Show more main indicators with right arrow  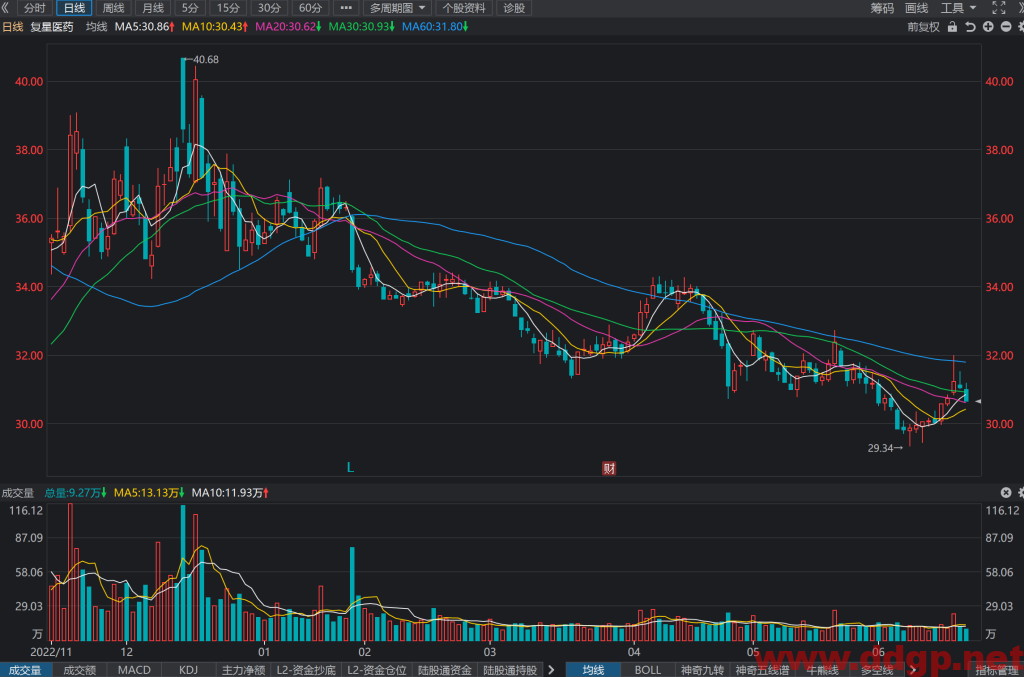(912, 670)
